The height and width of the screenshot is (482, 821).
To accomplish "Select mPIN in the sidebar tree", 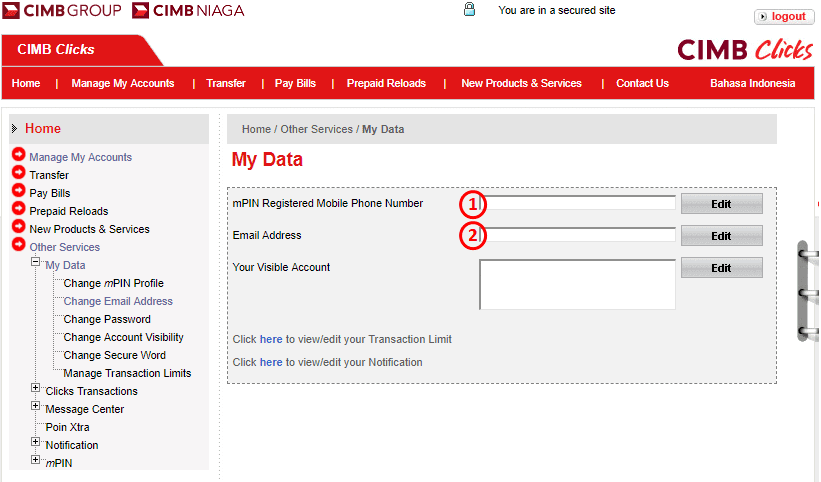I will (59, 463).
